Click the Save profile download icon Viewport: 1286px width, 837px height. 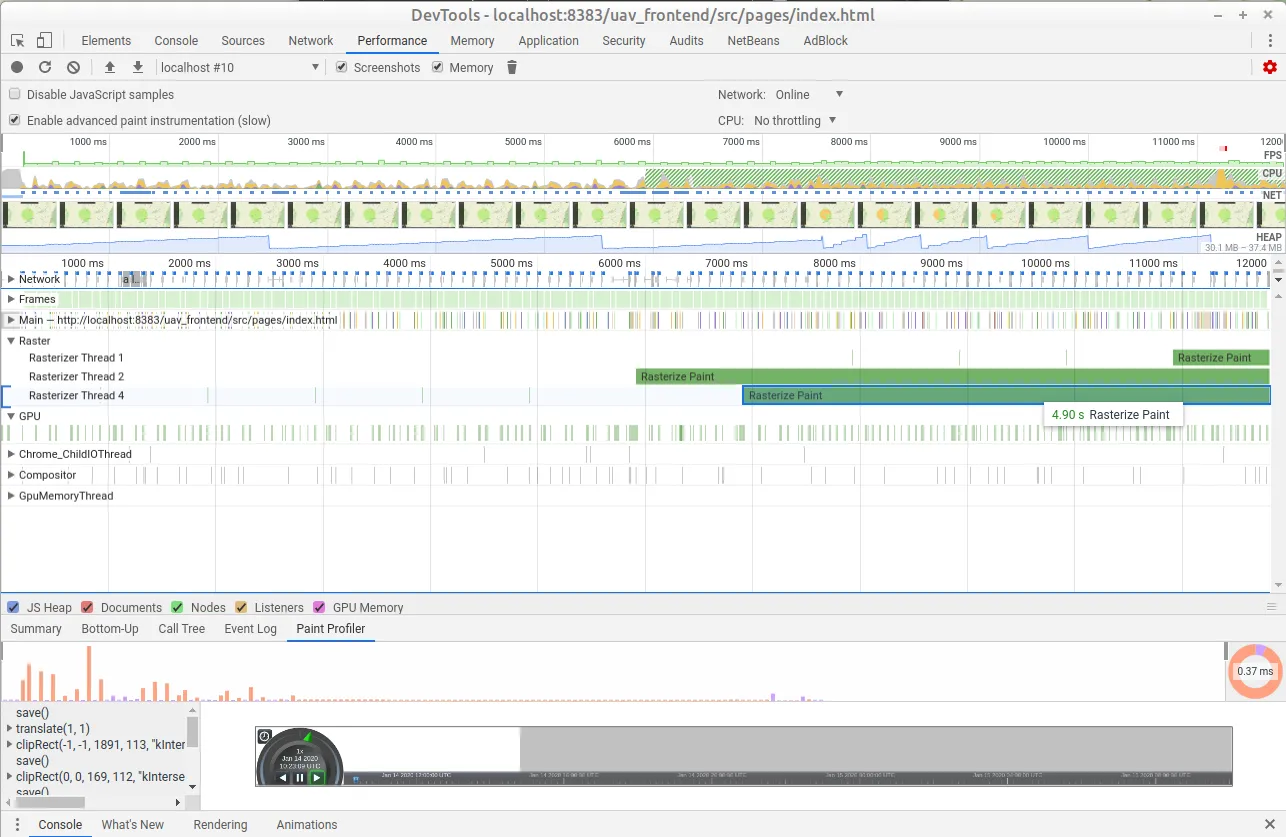(x=138, y=67)
